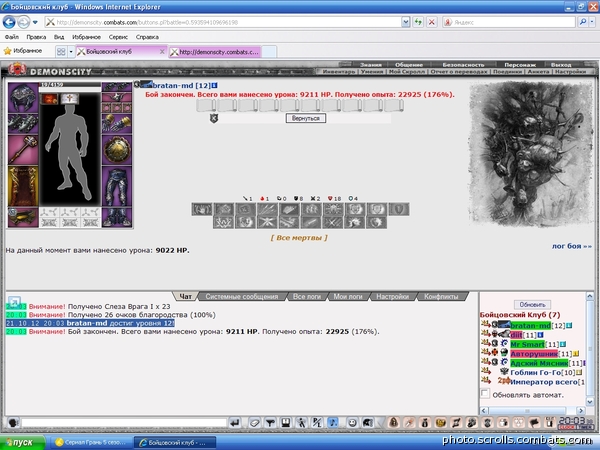
Task: Click the bracers slot below the helmet
Action: [x=23, y=124]
